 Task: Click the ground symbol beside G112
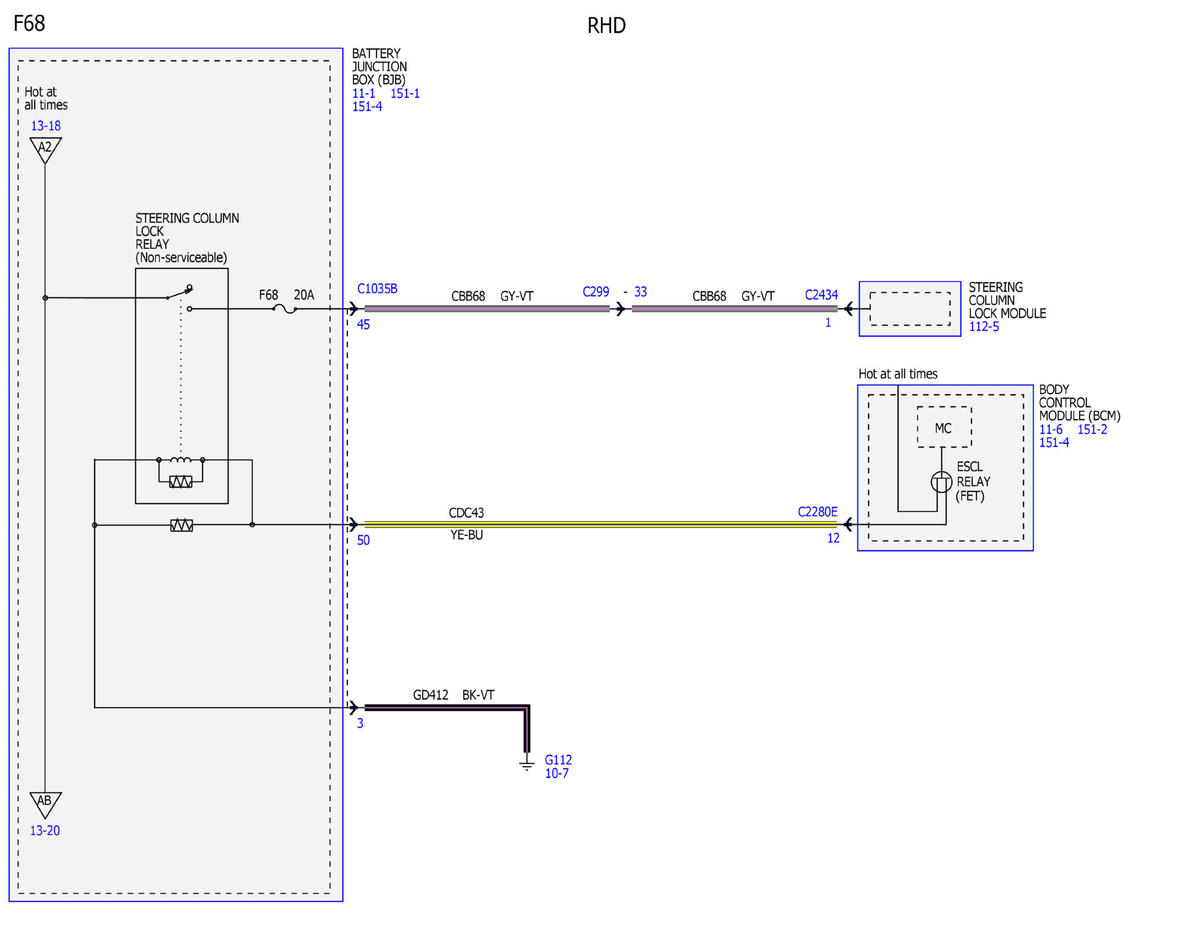526,765
